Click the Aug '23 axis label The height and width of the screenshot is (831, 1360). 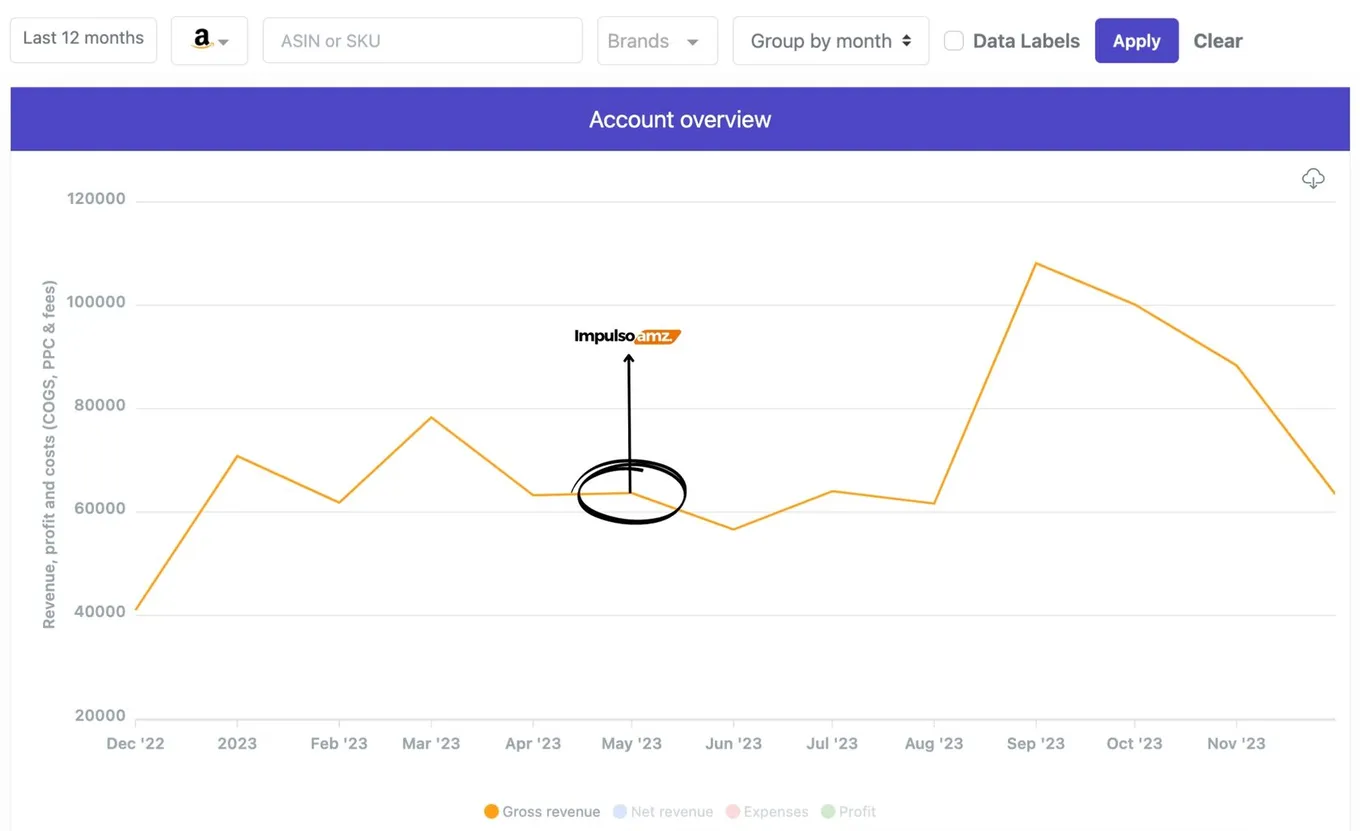pyautogui.click(x=934, y=744)
